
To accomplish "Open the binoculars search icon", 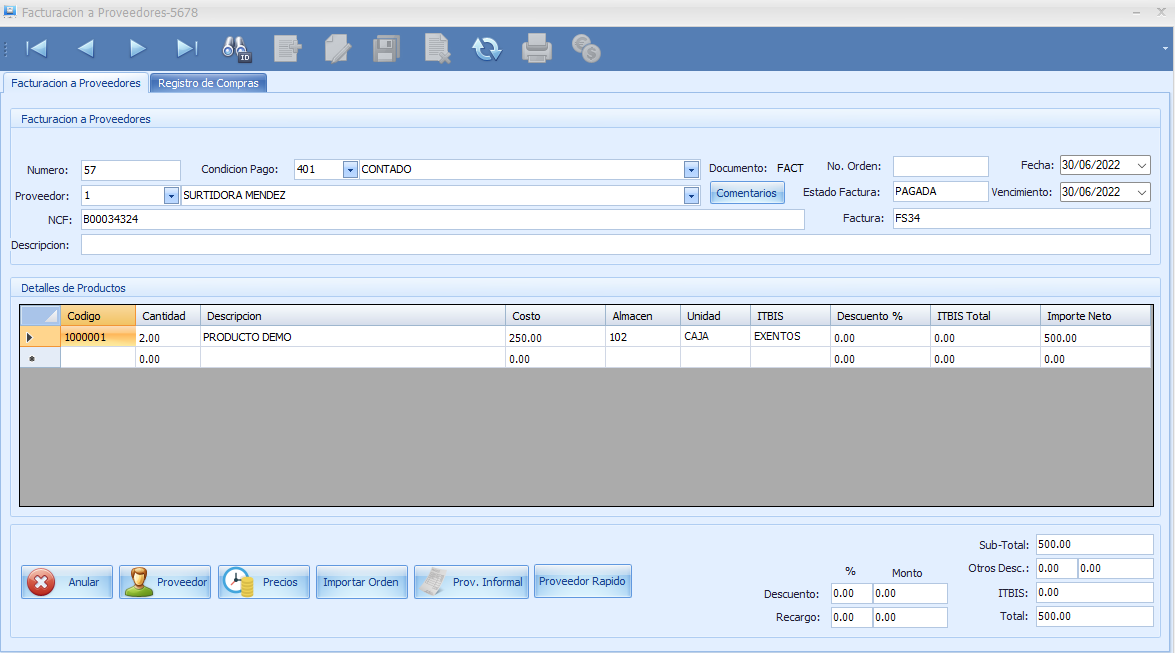I will (237, 48).
